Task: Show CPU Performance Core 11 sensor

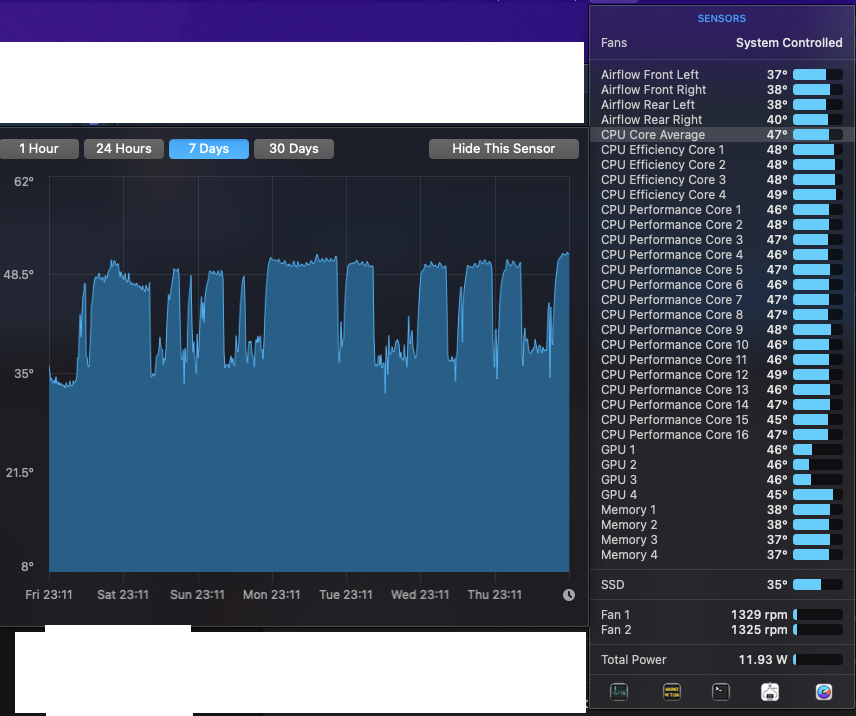Action: click(722, 360)
